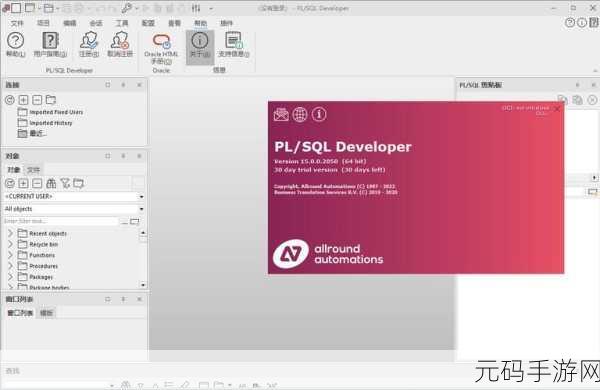Click the globe website icon in About dialog
Screen dimensions: 600x390
[300, 114]
